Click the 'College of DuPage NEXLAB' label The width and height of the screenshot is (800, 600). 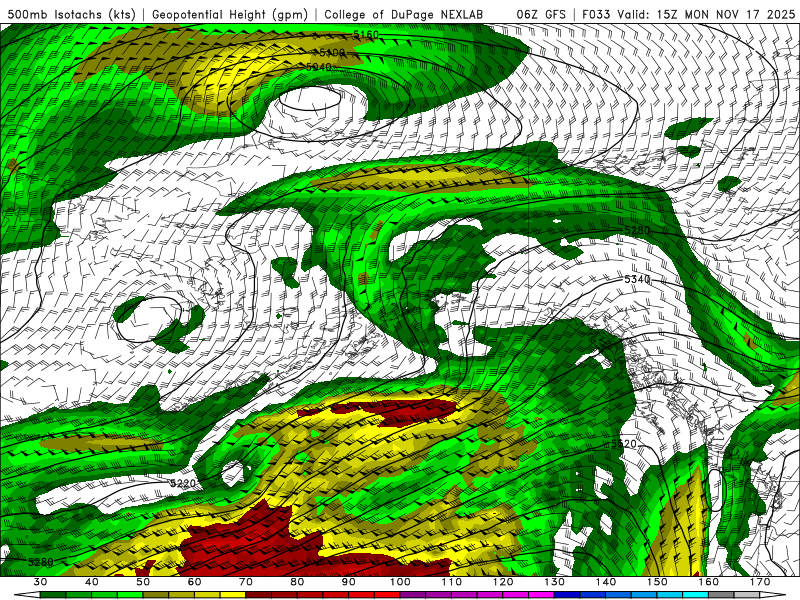tap(403, 14)
